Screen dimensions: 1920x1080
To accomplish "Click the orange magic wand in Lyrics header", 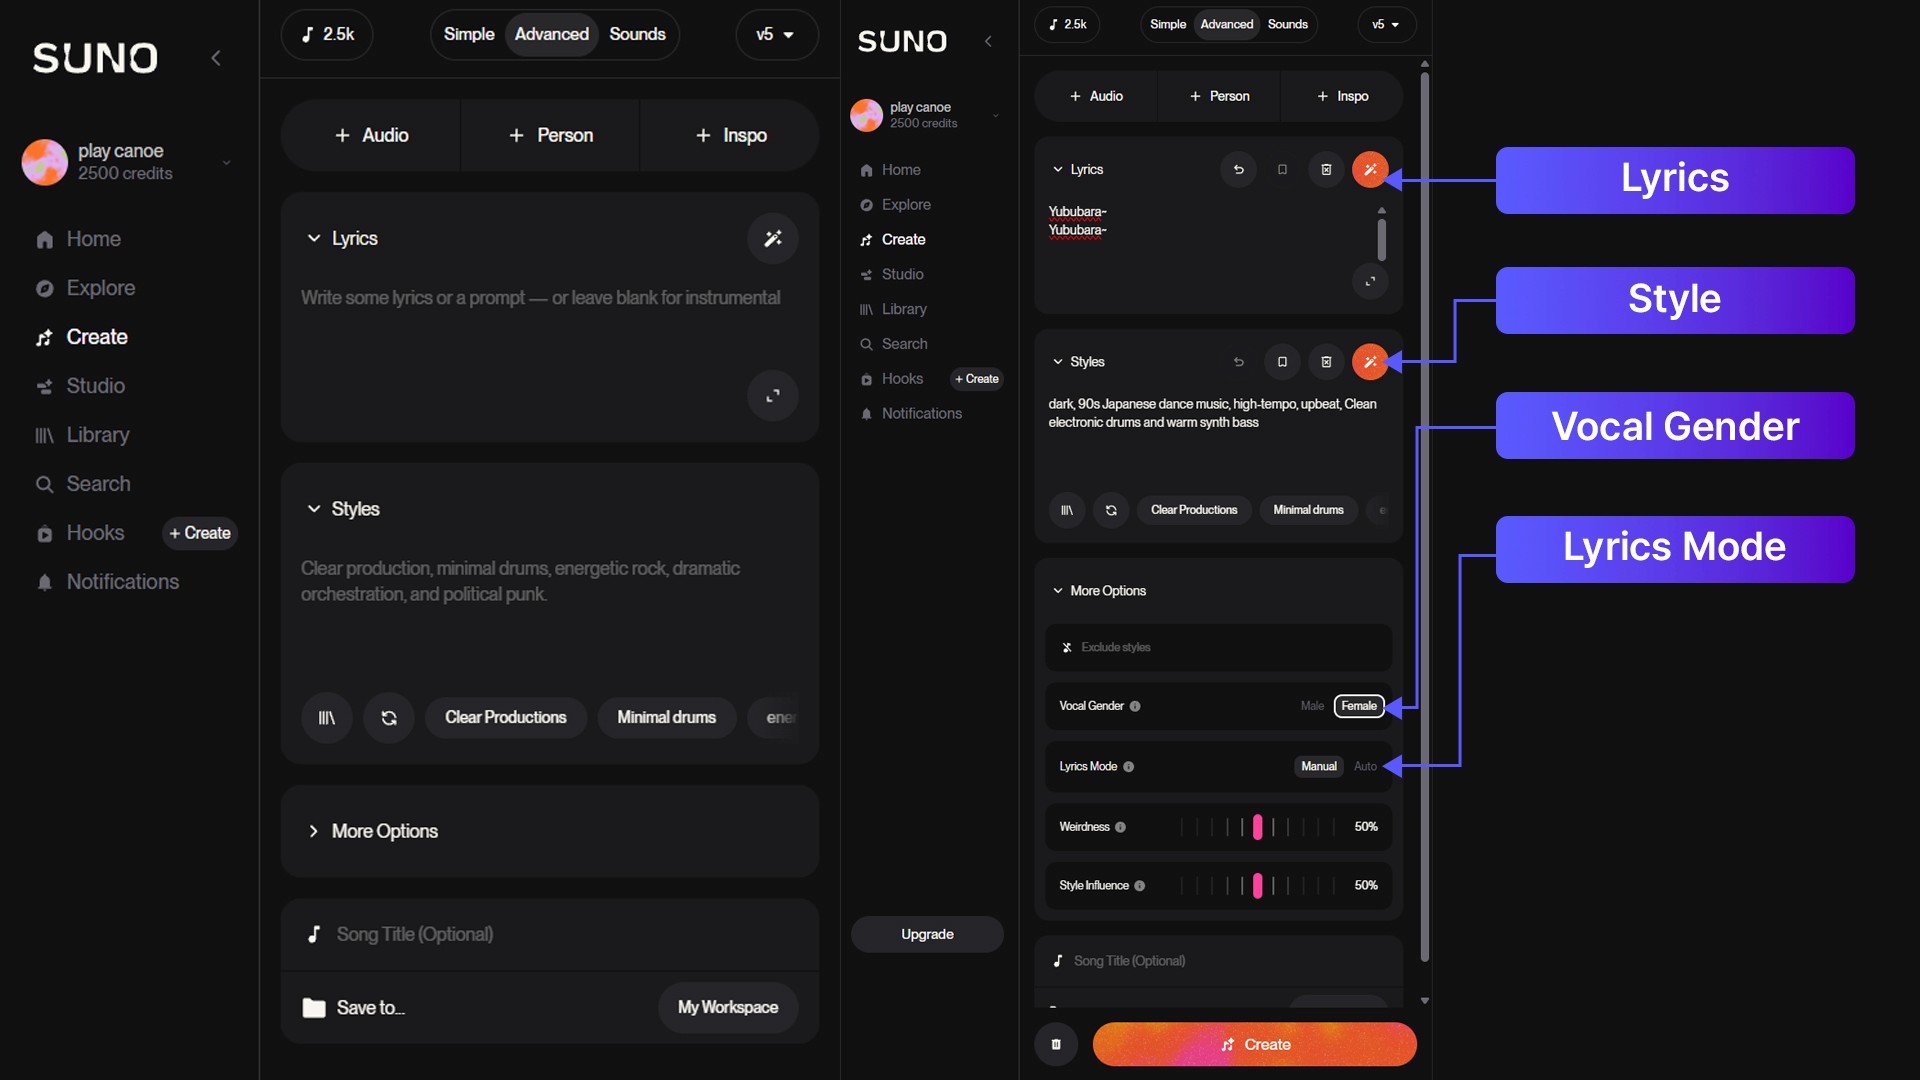I will (x=1369, y=169).
